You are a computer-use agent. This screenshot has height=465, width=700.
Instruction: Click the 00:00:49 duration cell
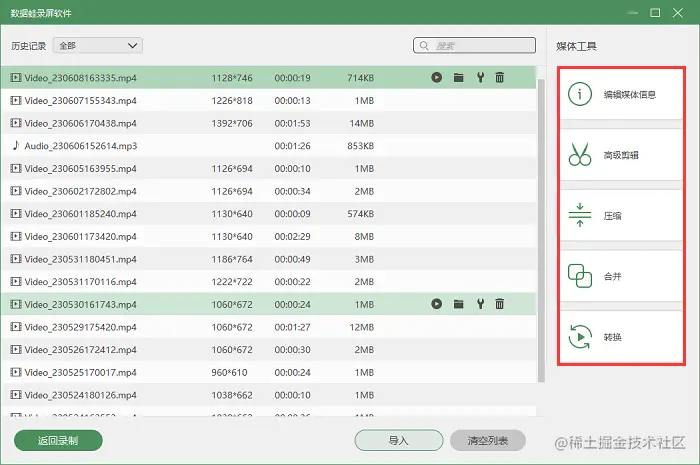point(292,259)
